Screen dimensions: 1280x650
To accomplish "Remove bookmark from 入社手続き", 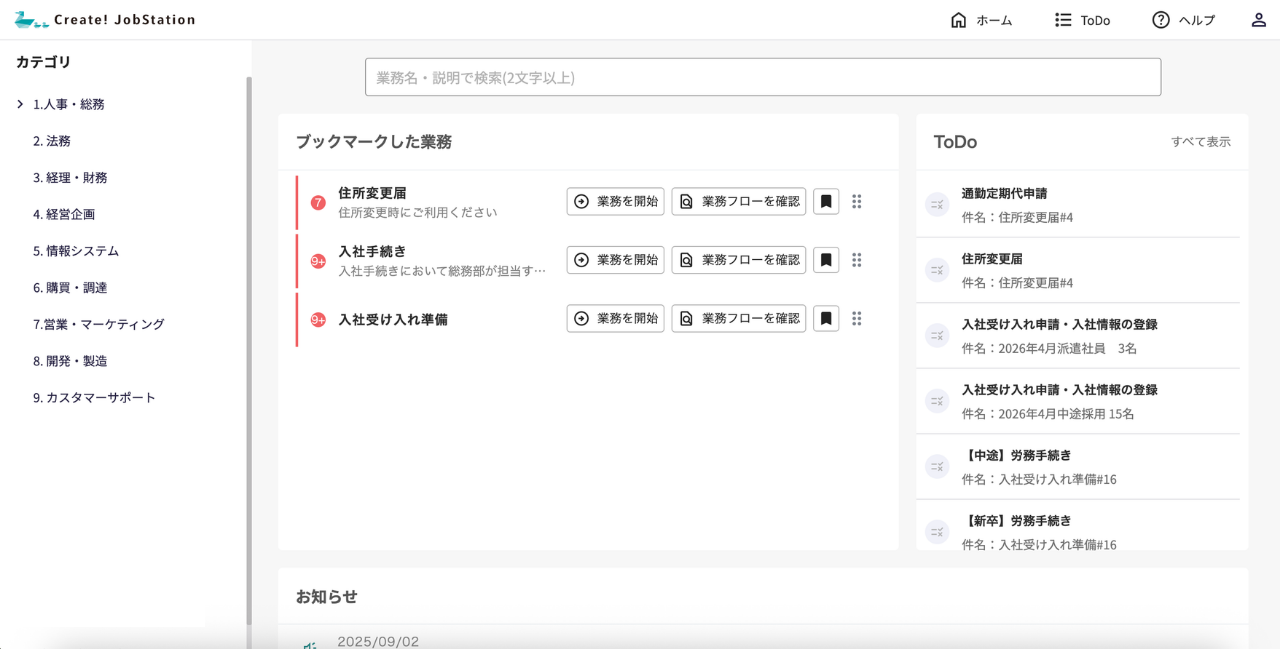I will tap(826, 260).
